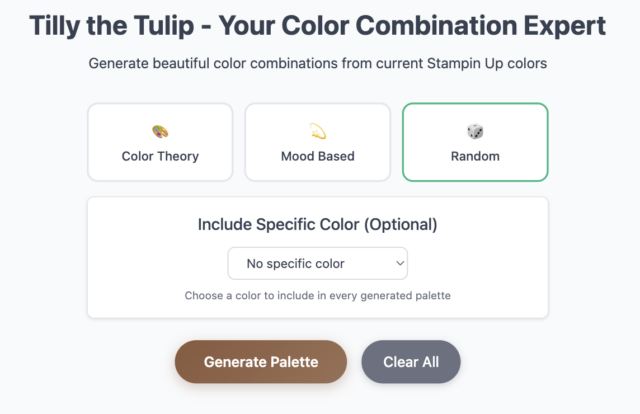Click the "Mood Based" text label
This screenshot has width=640, height=414.
tap(318, 156)
